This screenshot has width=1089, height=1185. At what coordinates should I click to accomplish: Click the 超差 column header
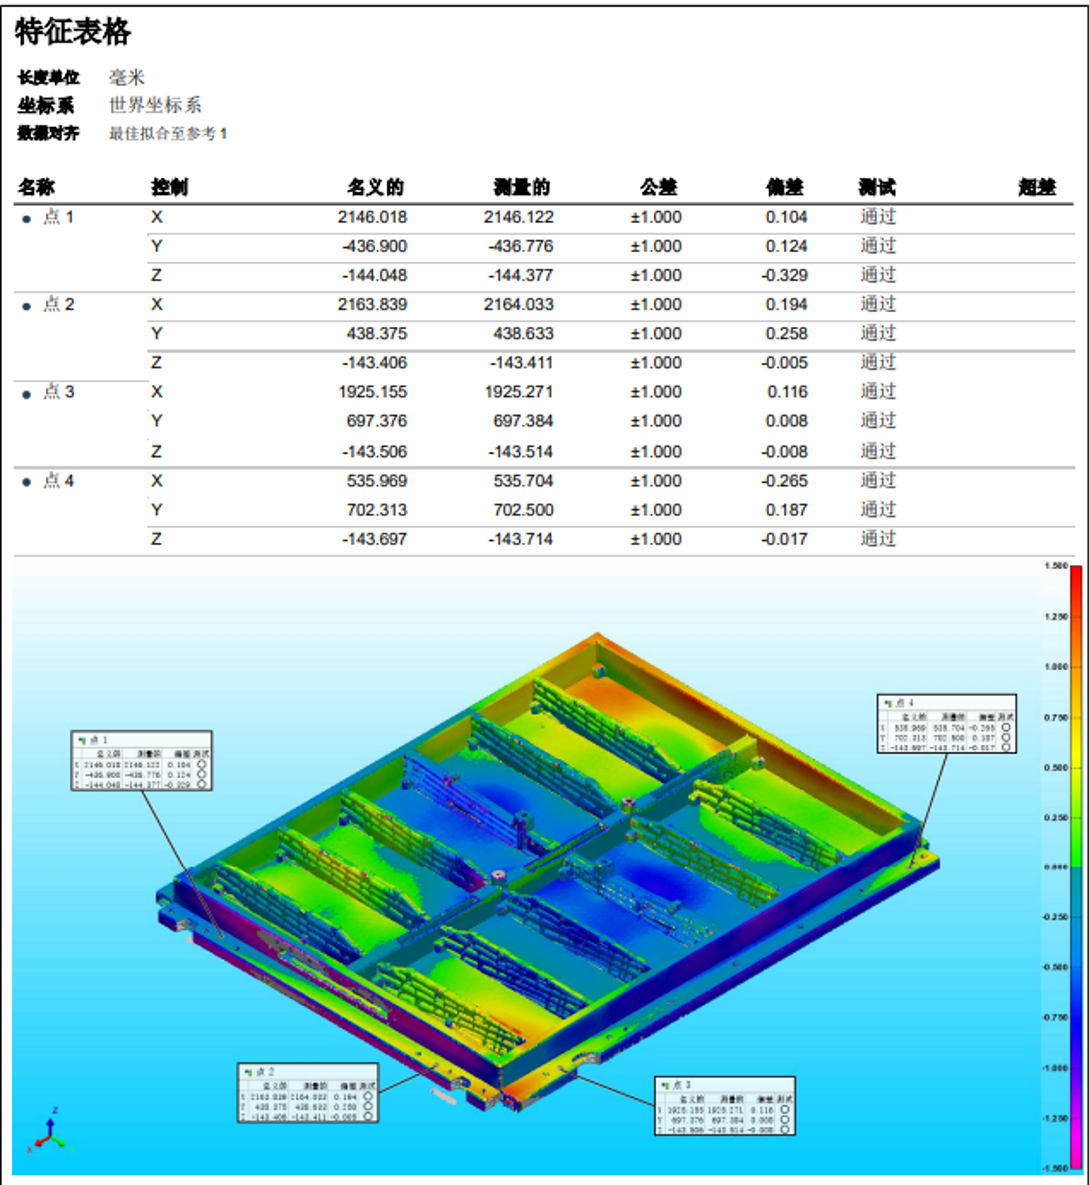[1037, 187]
